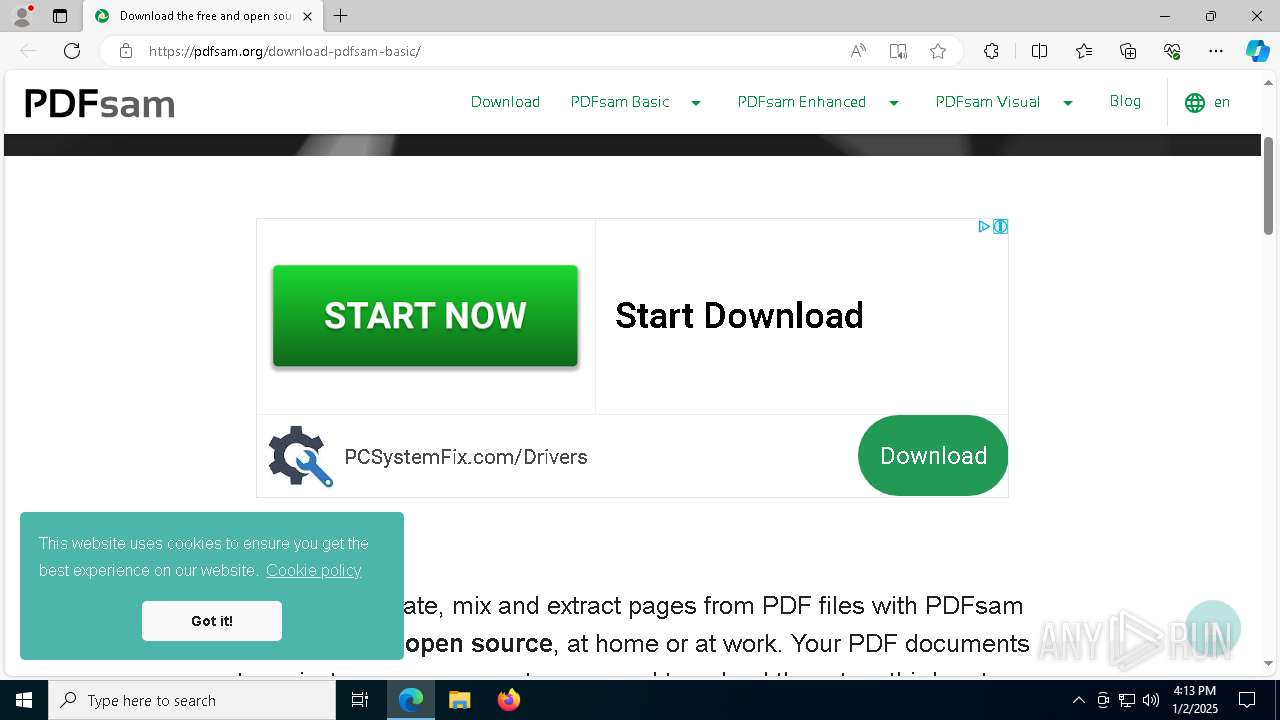The image size is (1280, 720).
Task: Select the 'en' language option
Action: [1222, 102]
